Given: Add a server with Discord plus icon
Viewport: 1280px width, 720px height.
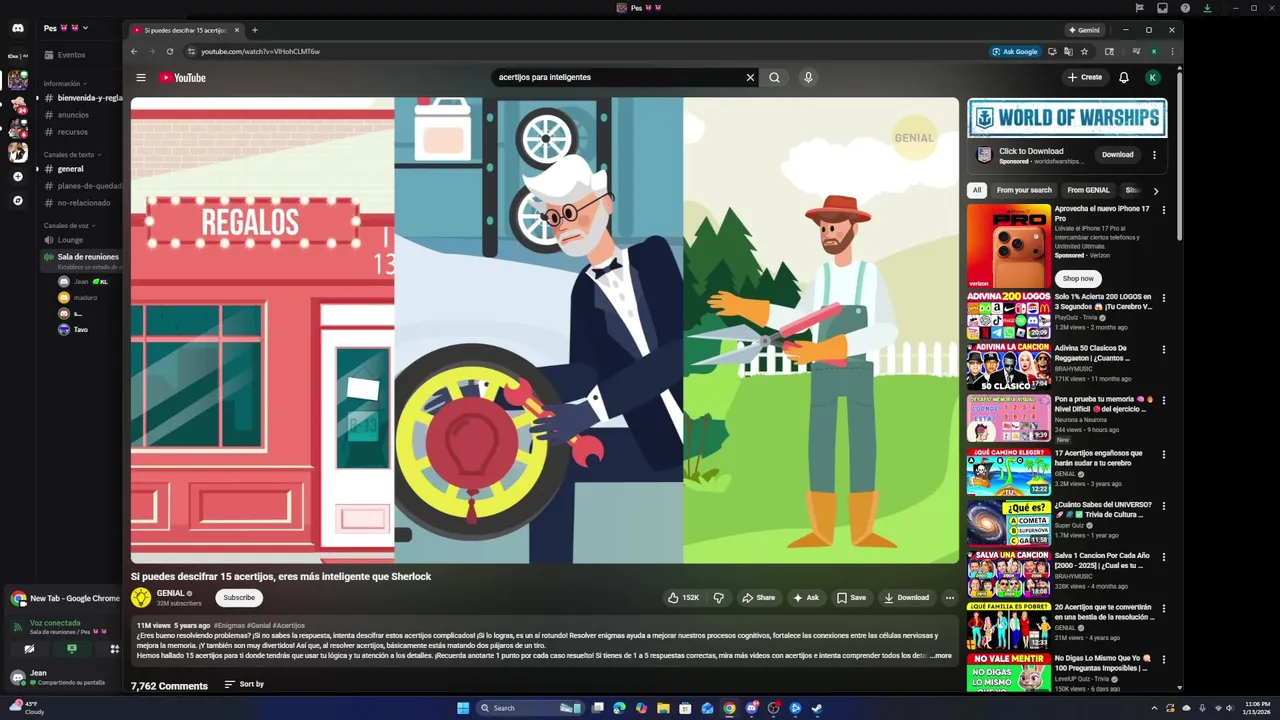Looking at the screenshot, I should 17,176.
